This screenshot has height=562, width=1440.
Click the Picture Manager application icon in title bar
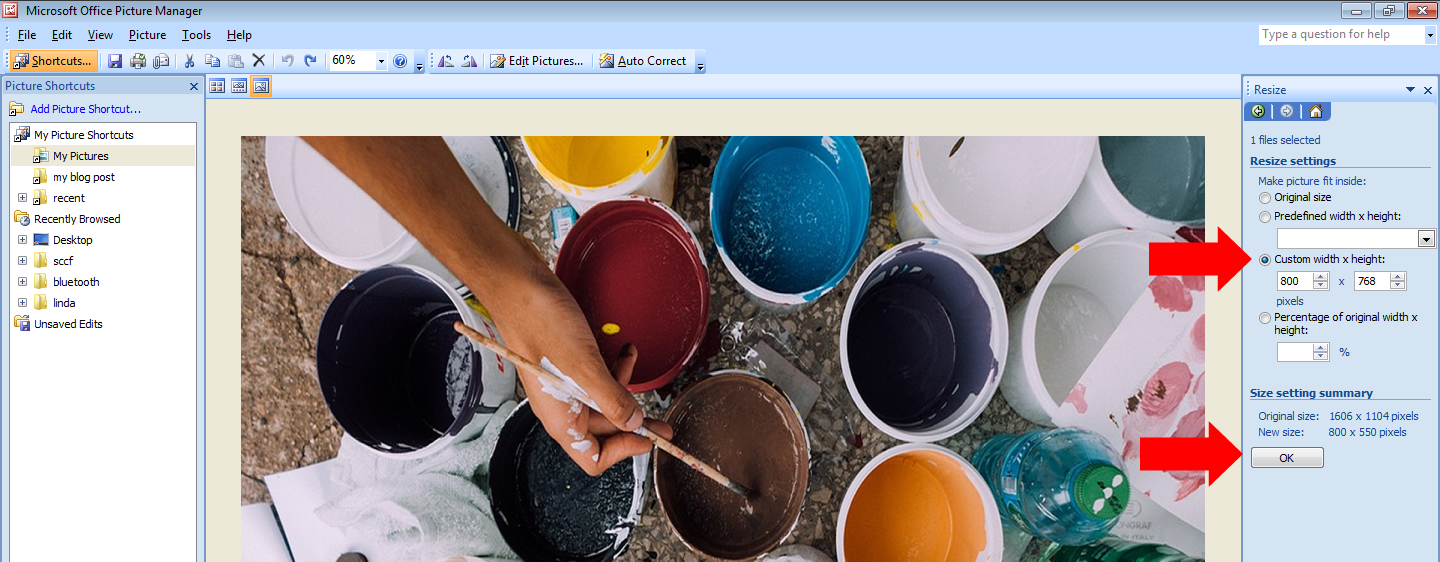(x=10, y=11)
